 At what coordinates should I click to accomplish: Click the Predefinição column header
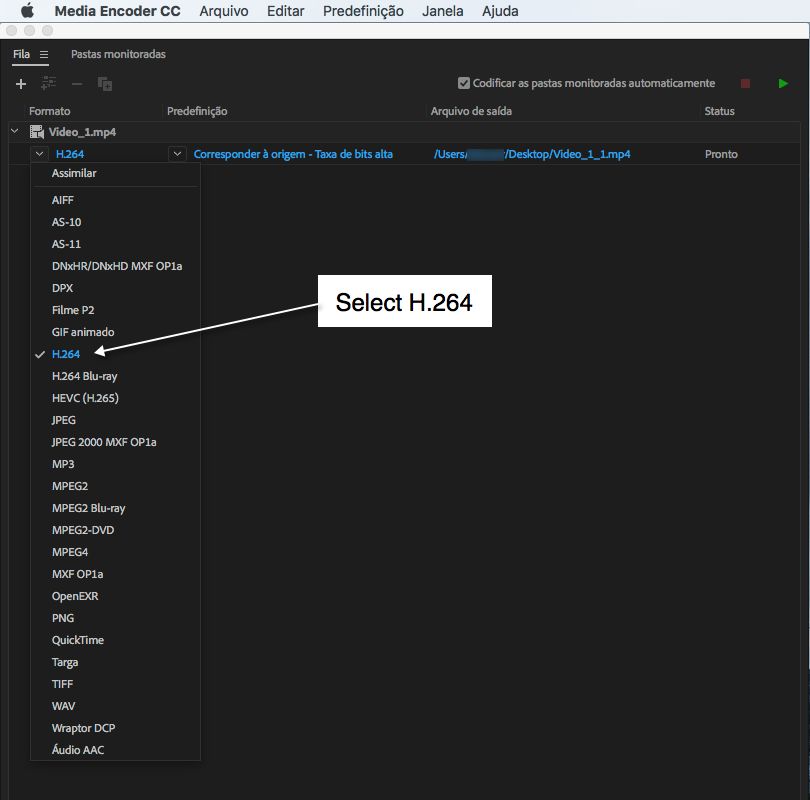coord(197,111)
